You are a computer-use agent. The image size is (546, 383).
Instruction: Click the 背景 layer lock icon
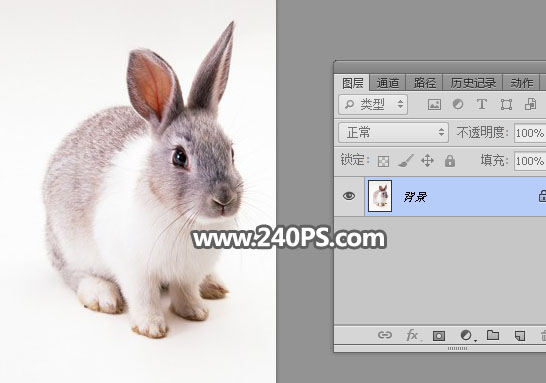[542, 196]
